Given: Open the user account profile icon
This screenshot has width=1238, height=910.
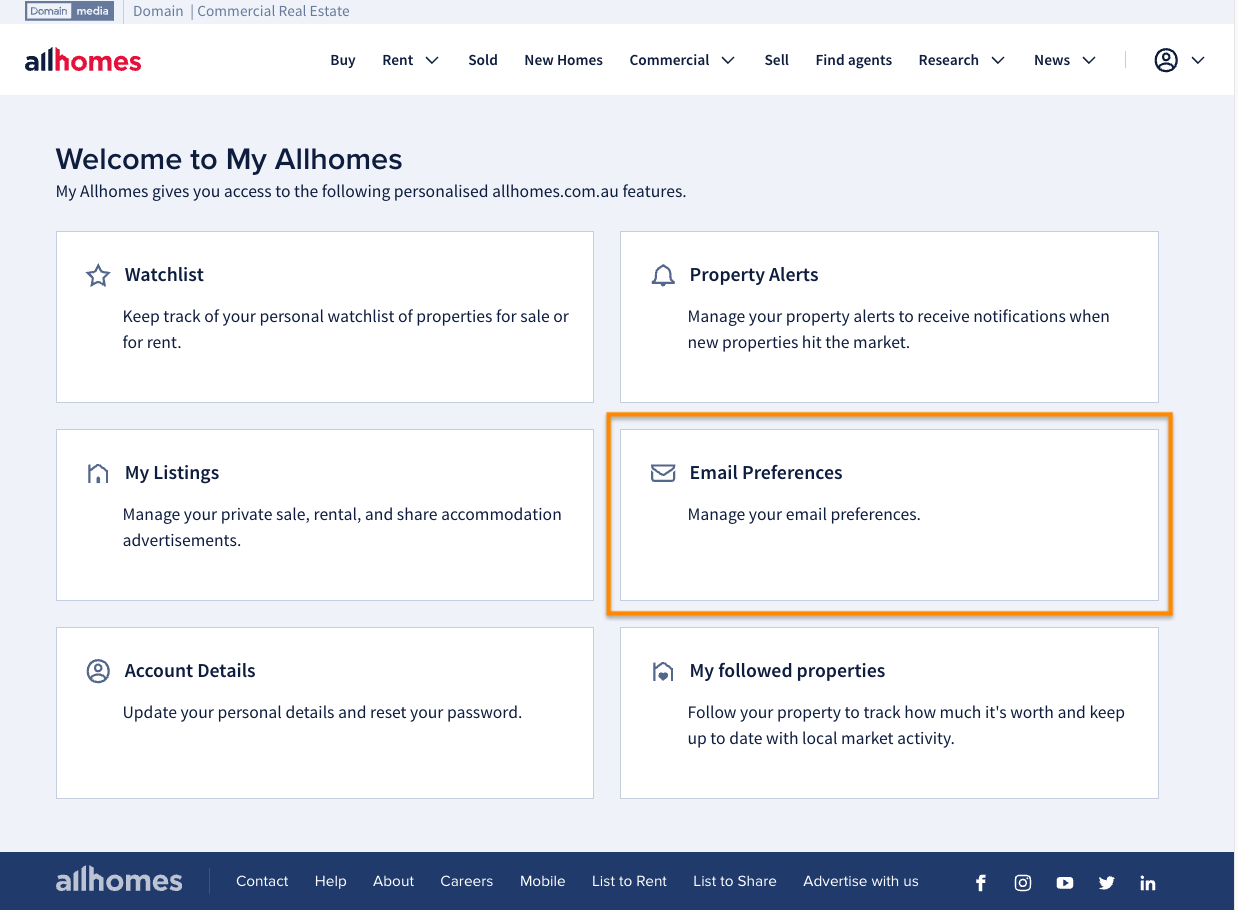Looking at the screenshot, I should (x=1166, y=60).
